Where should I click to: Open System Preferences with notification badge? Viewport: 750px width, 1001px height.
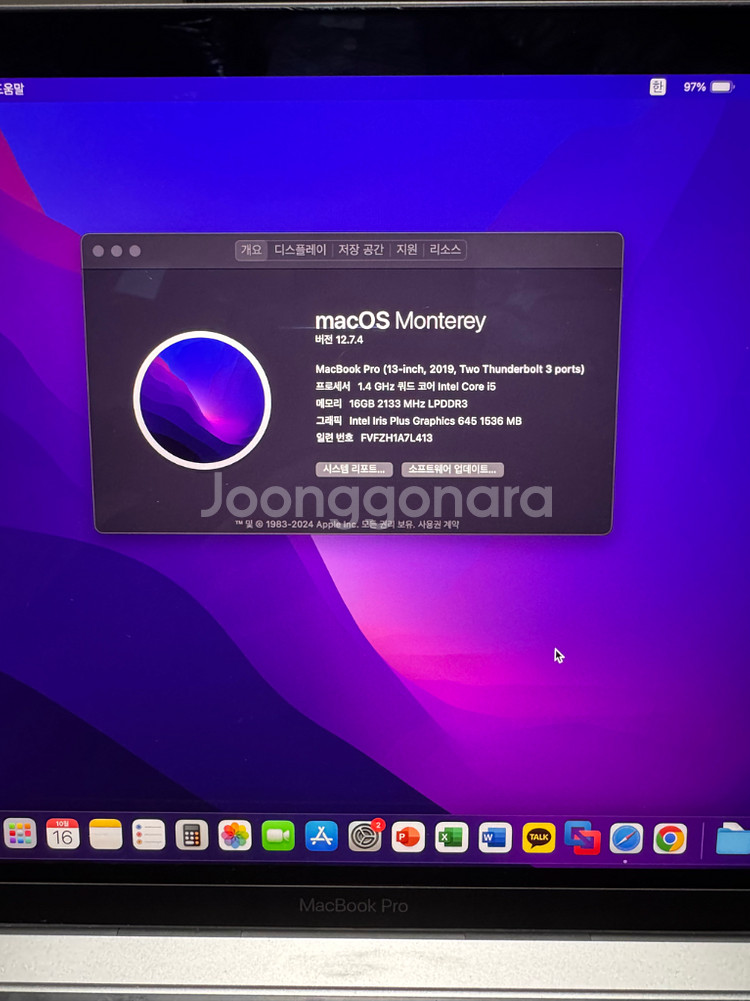(x=365, y=836)
